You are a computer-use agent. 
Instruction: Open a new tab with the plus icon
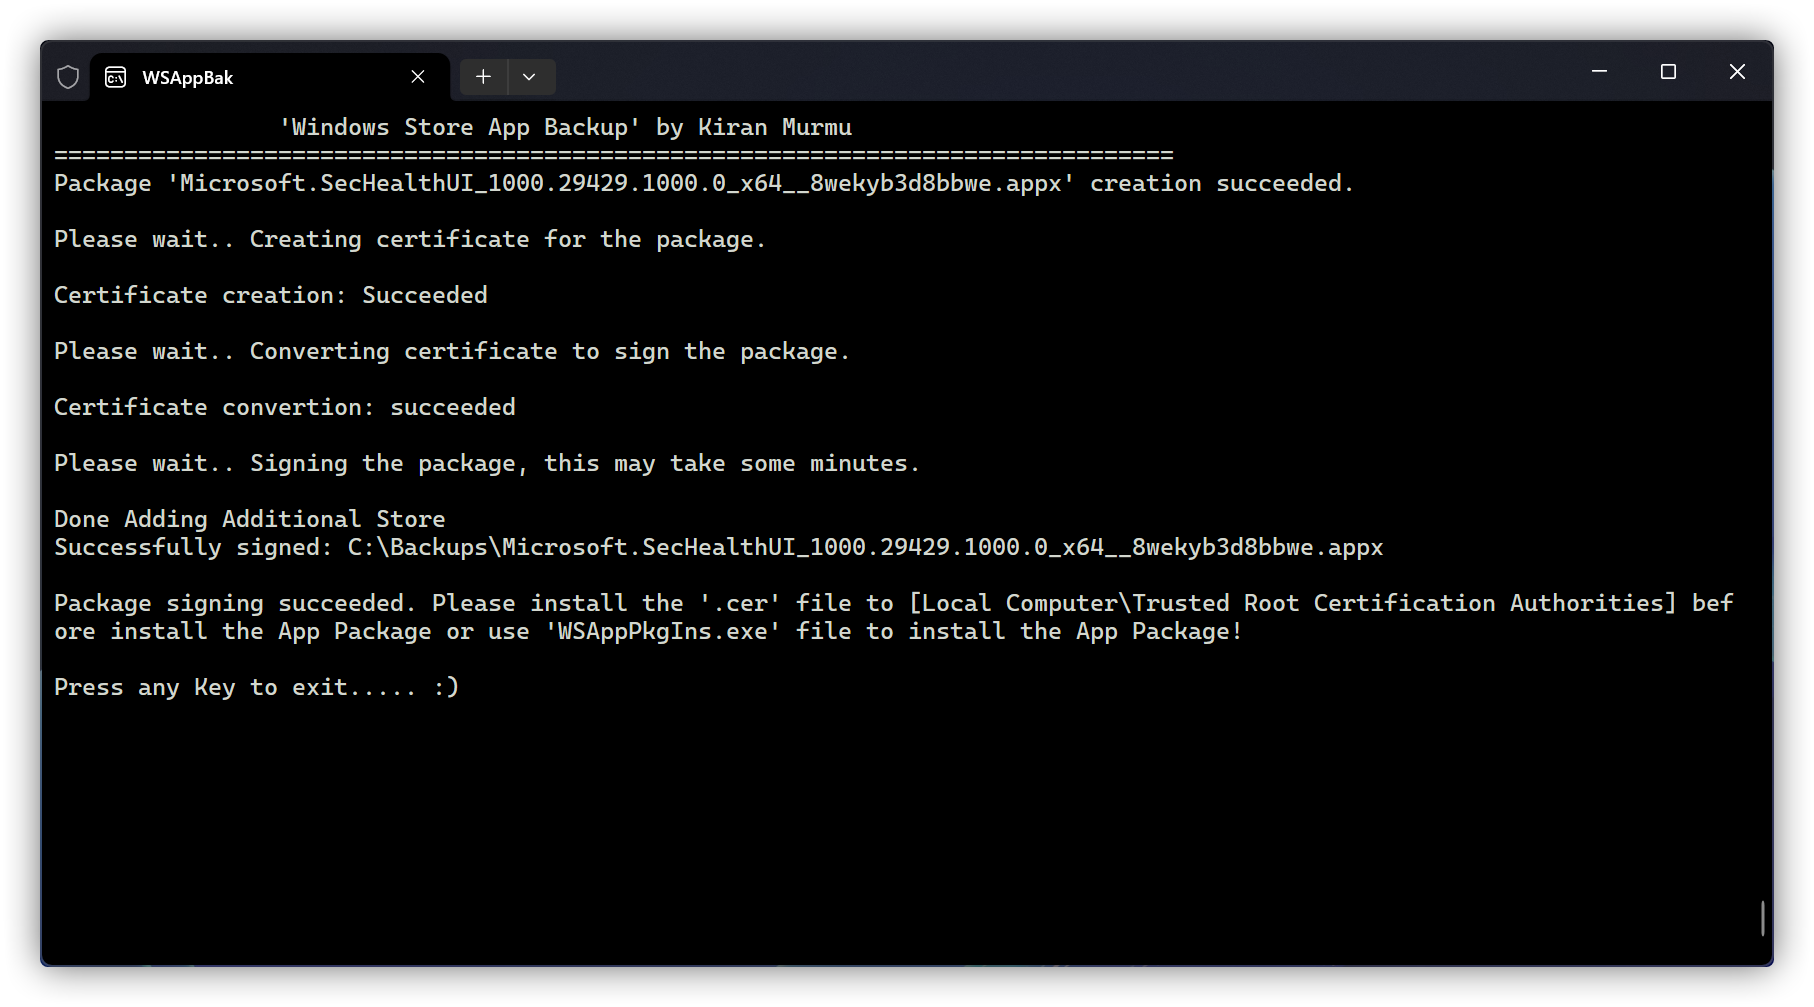pos(483,77)
